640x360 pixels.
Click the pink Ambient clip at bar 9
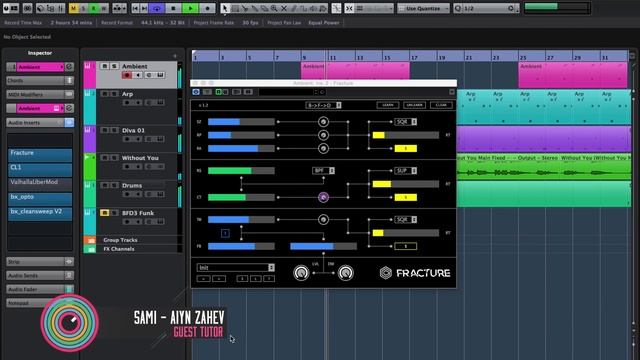pyautogui.click(x=355, y=70)
